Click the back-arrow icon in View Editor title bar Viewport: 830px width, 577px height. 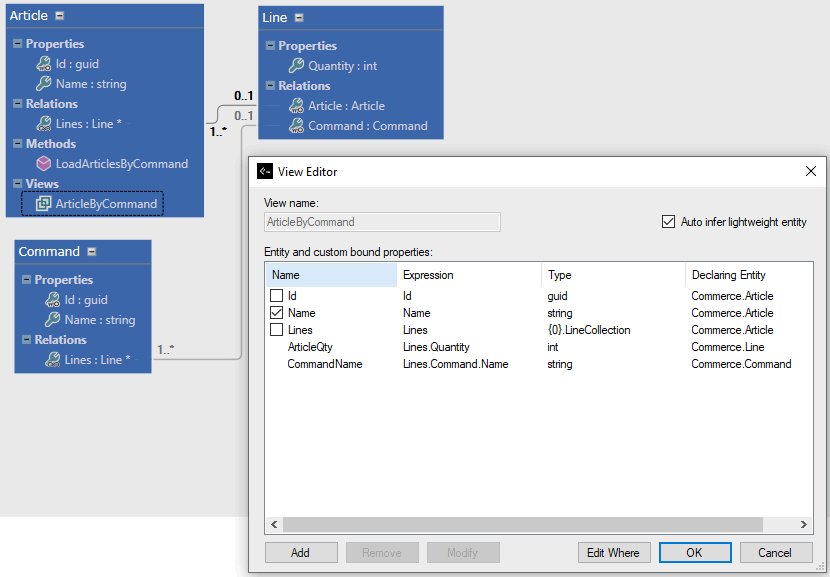[x=264, y=171]
